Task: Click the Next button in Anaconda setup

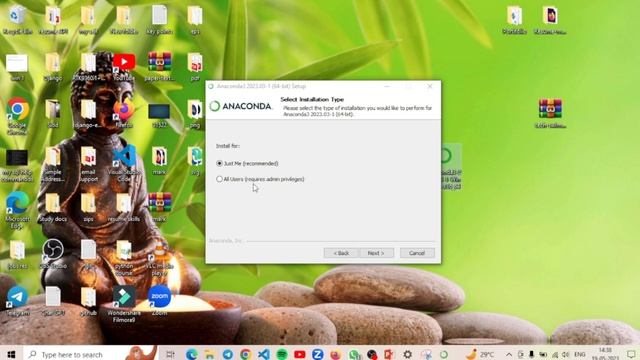Action: tap(376, 253)
